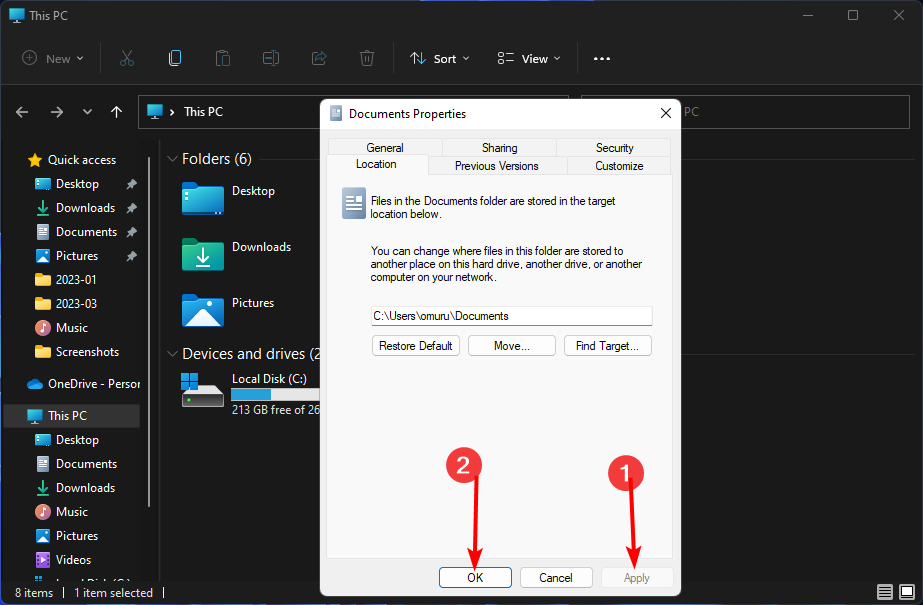The width and height of the screenshot is (923, 605).
Task: Click the Restore Default button
Action: tap(416, 345)
